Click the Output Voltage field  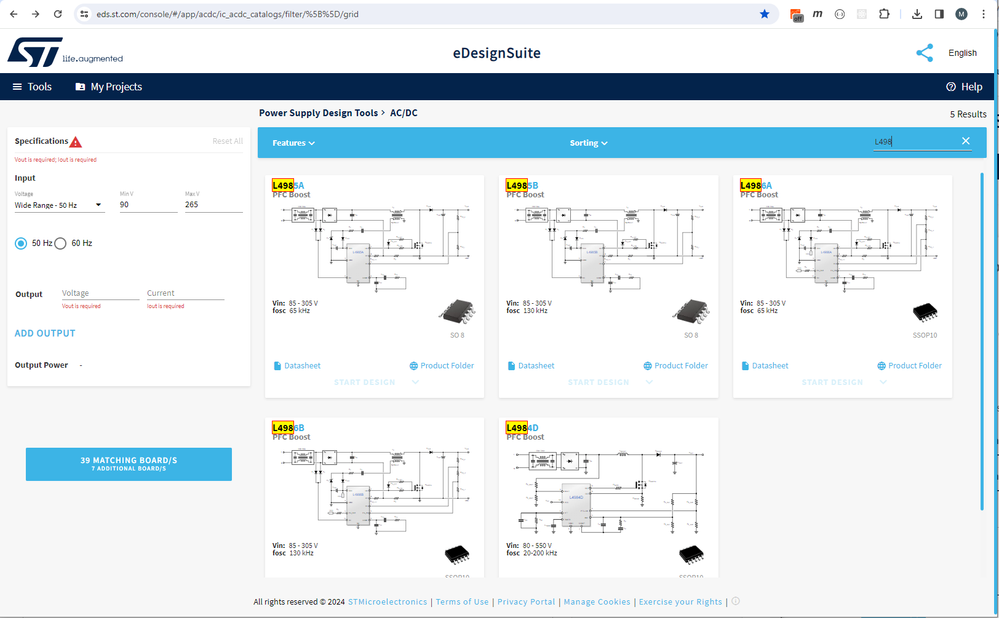point(100,293)
